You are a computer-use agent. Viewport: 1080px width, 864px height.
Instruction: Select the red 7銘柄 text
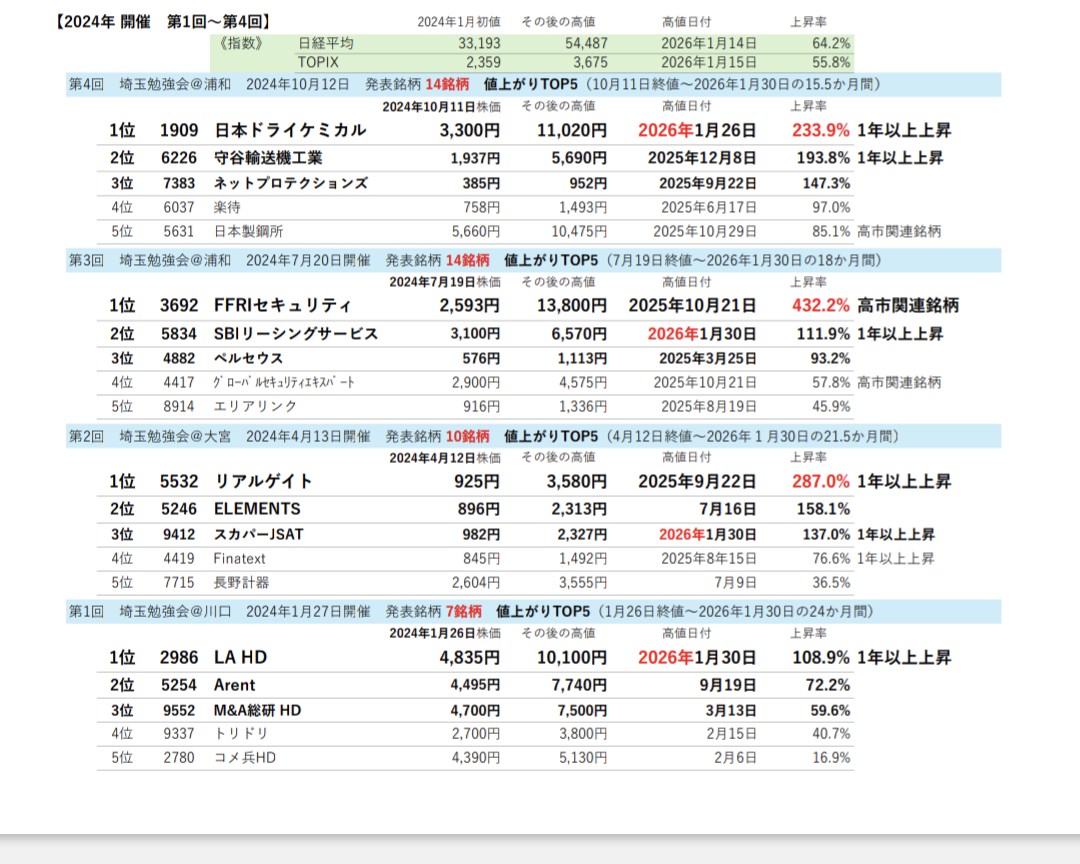pos(464,612)
